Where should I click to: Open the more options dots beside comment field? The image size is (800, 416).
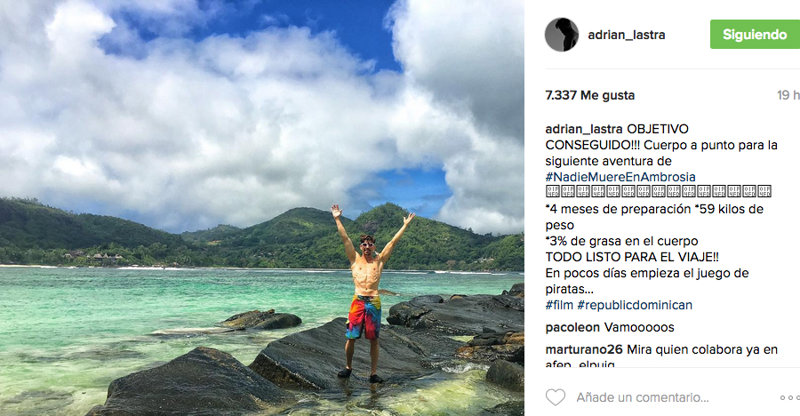click(x=788, y=397)
